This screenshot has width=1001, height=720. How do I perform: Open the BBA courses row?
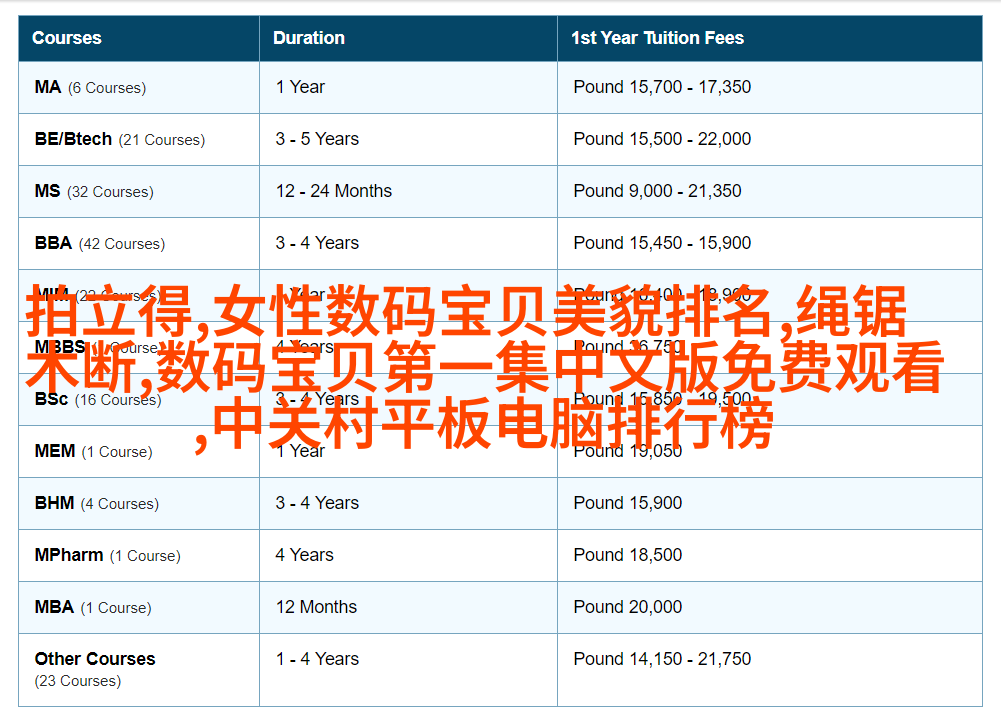click(x=54, y=243)
